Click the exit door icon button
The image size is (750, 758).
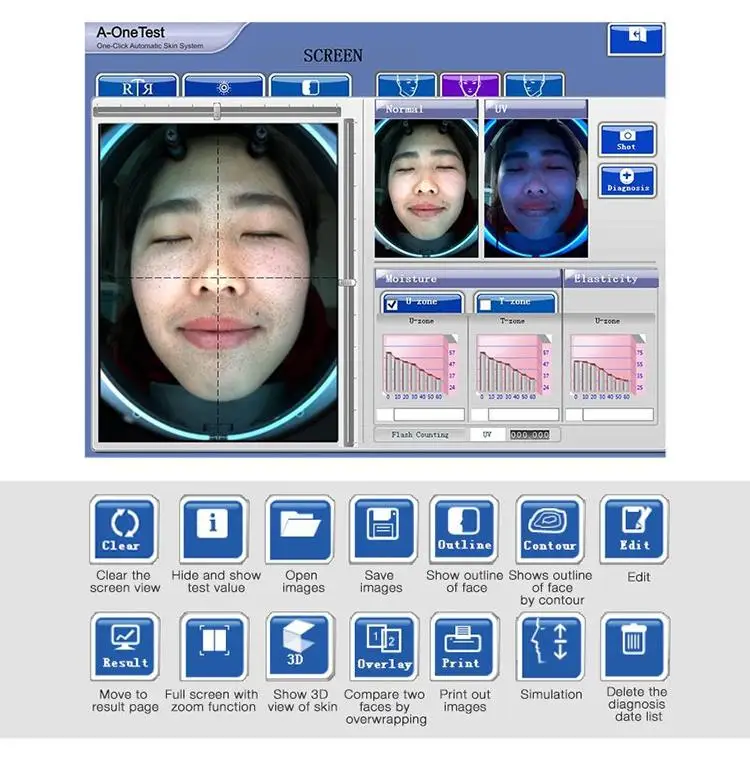(x=635, y=39)
